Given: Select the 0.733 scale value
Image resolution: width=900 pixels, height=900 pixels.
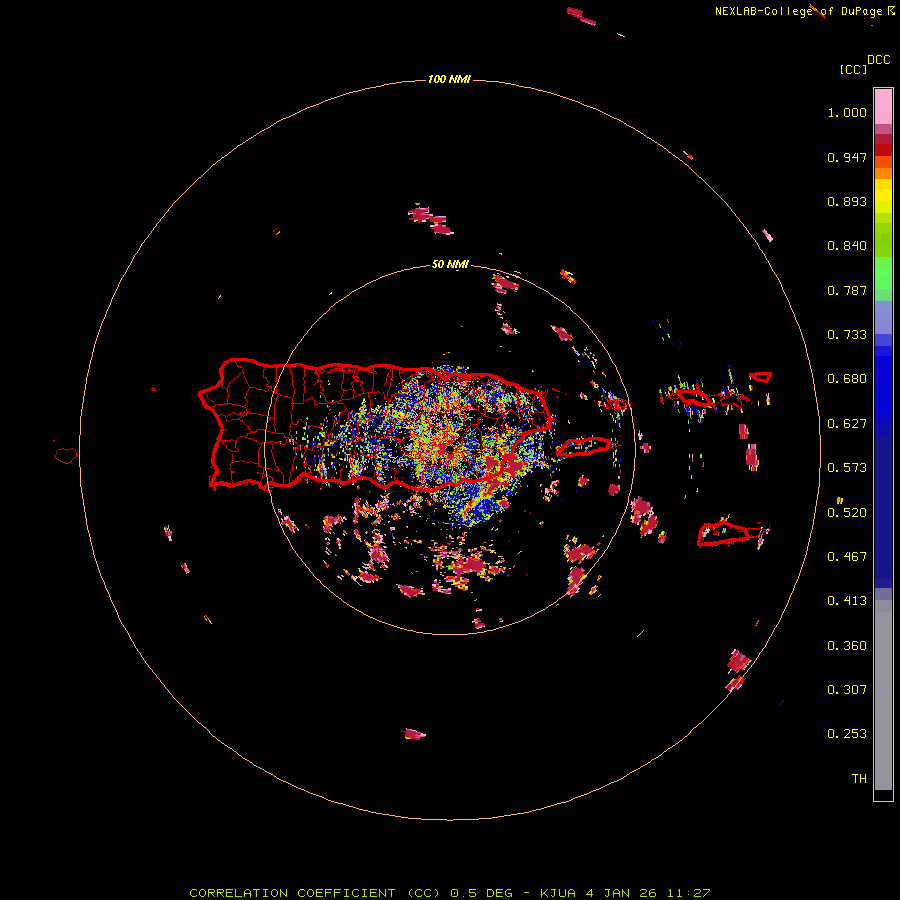Looking at the screenshot, I should 847,335.
